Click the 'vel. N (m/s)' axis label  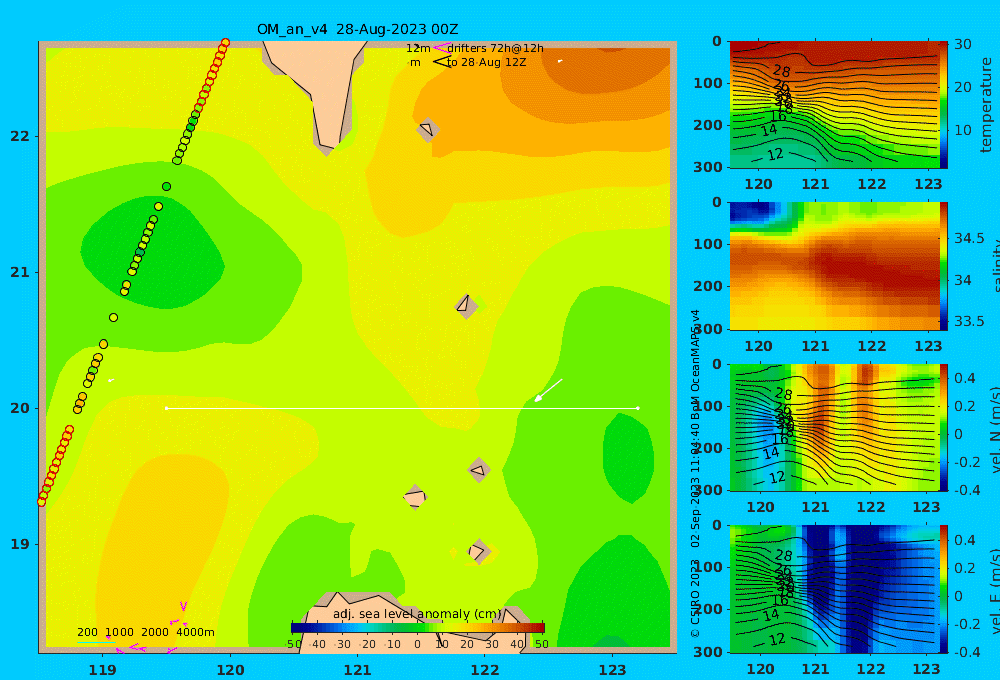tap(995, 429)
